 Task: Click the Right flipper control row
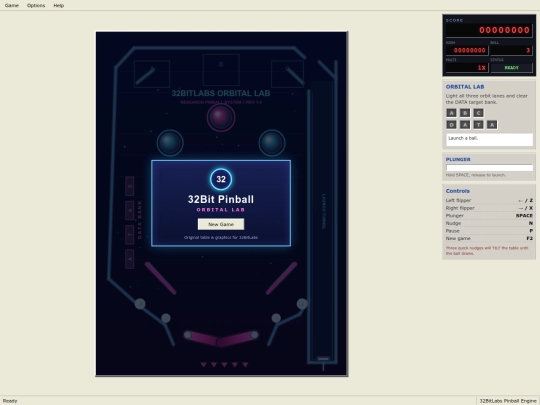(x=489, y=208)
